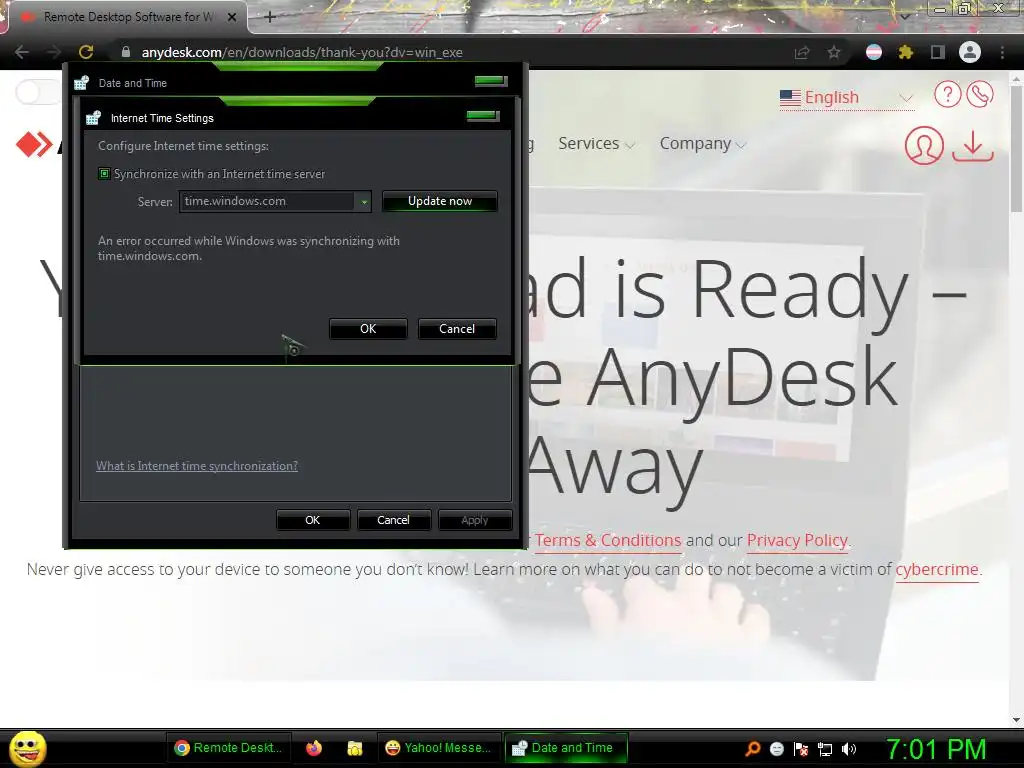Click Cancel in Date and Time dialog

(x=393, y=520)
